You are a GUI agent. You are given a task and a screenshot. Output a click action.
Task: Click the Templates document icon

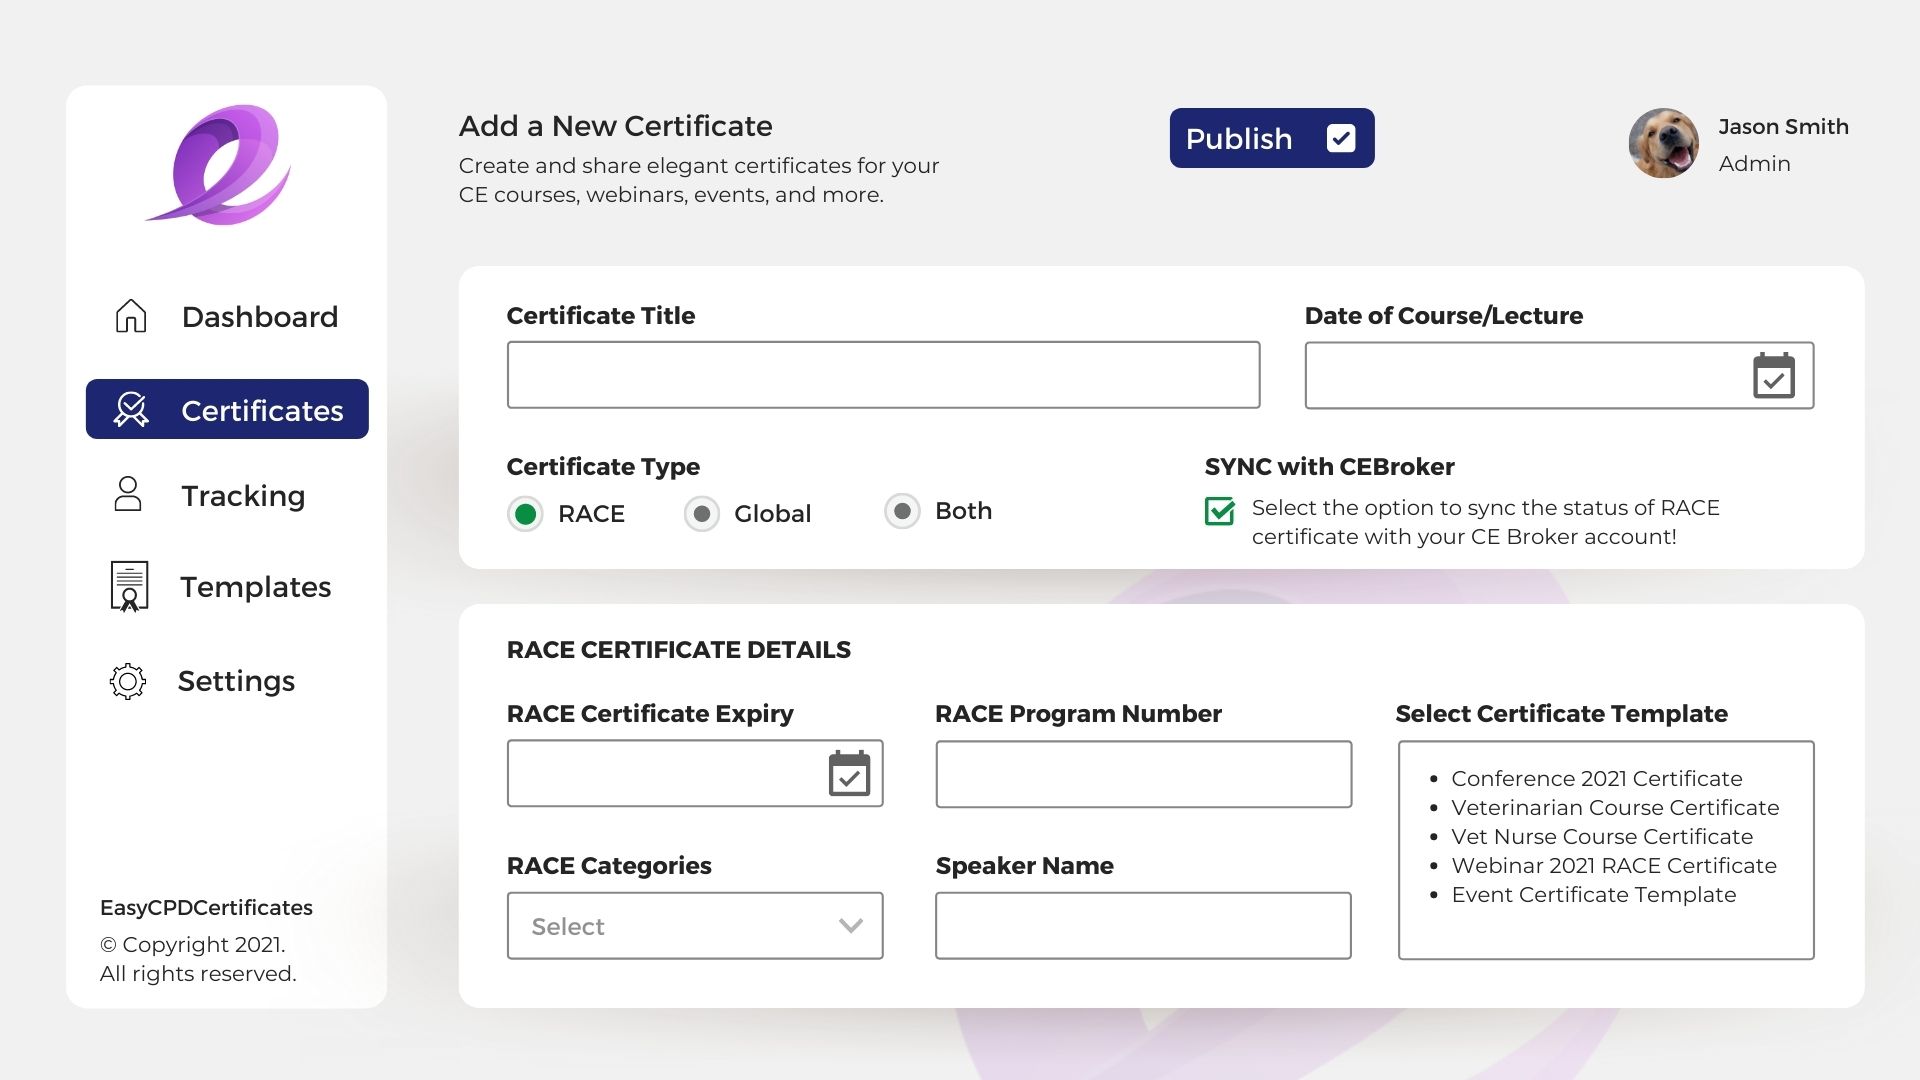129,586
